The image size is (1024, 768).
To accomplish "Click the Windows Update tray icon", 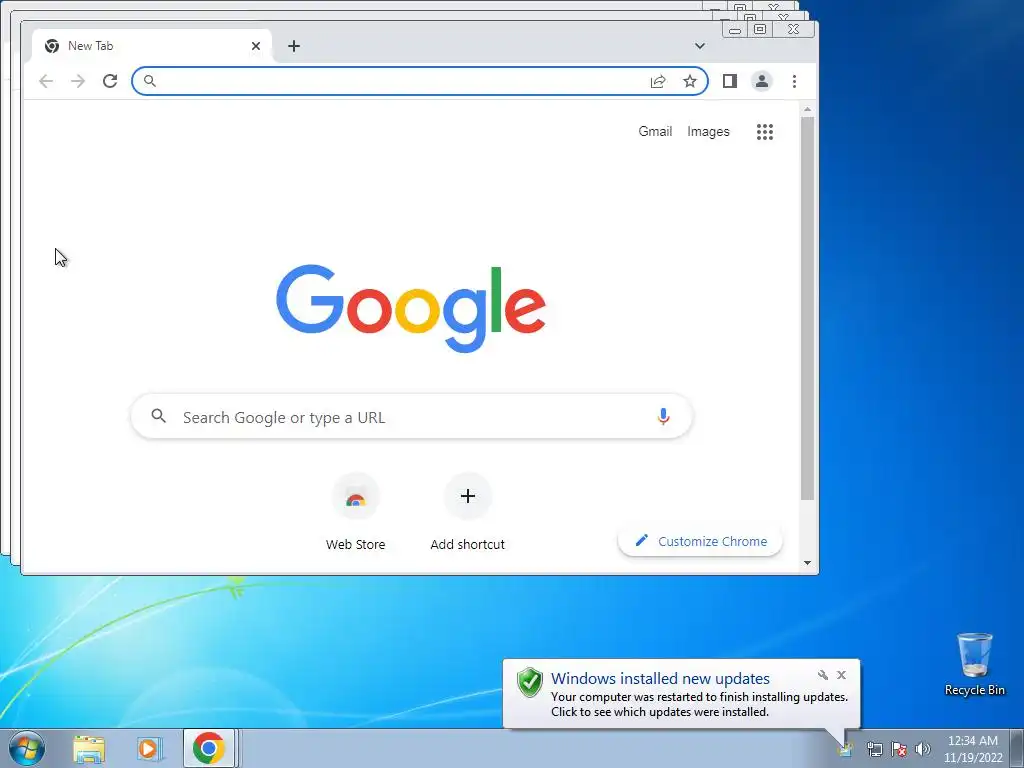I will pos(846,749).
